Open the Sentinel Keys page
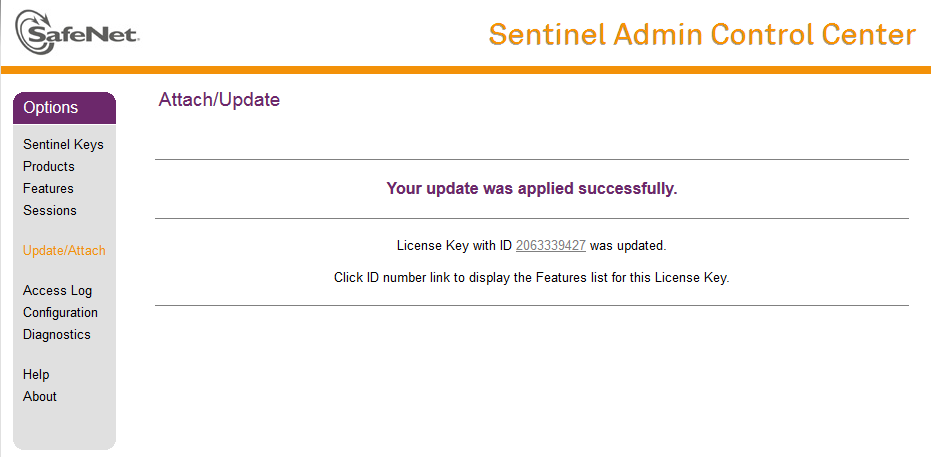 click(x=63, y=144)
